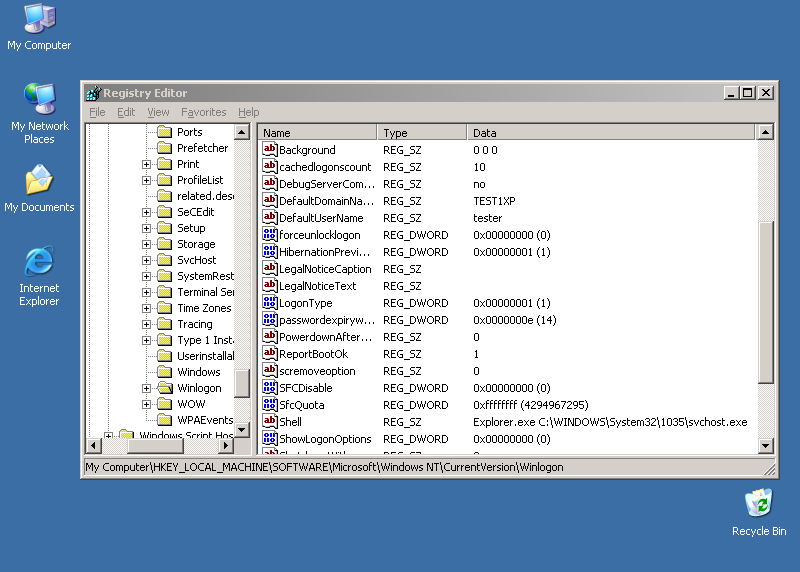Select the ShowLogonOptions DWORD icon

pyautogui.click(x=269, y=438)
